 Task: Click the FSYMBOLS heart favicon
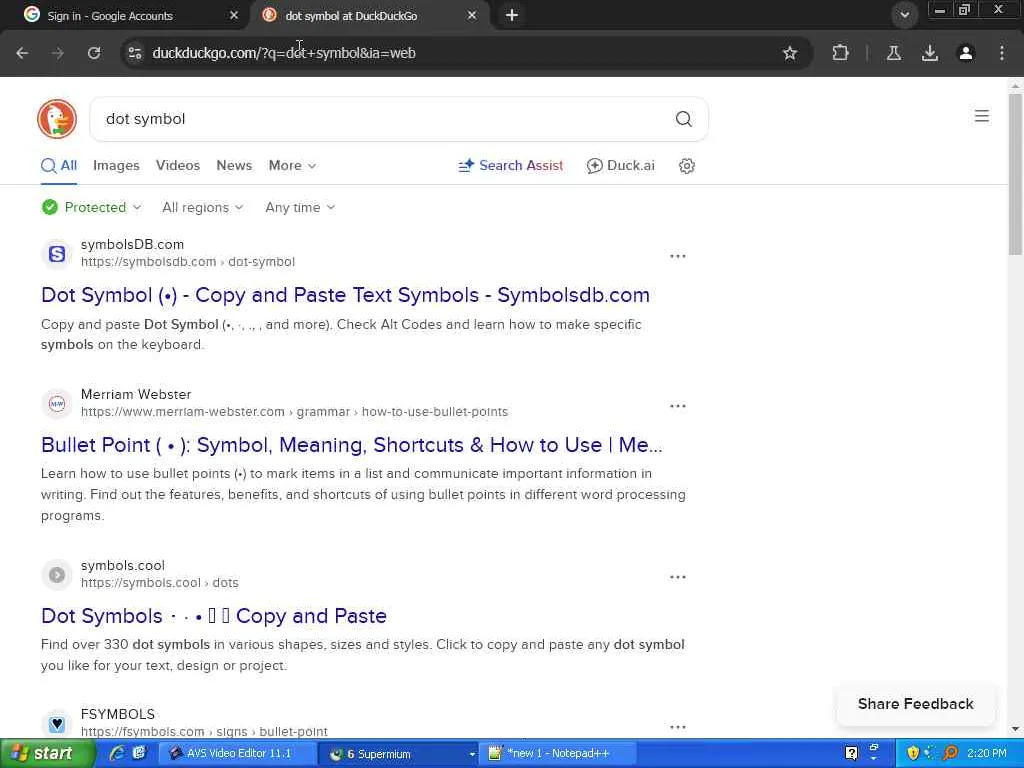click(57, 724)
